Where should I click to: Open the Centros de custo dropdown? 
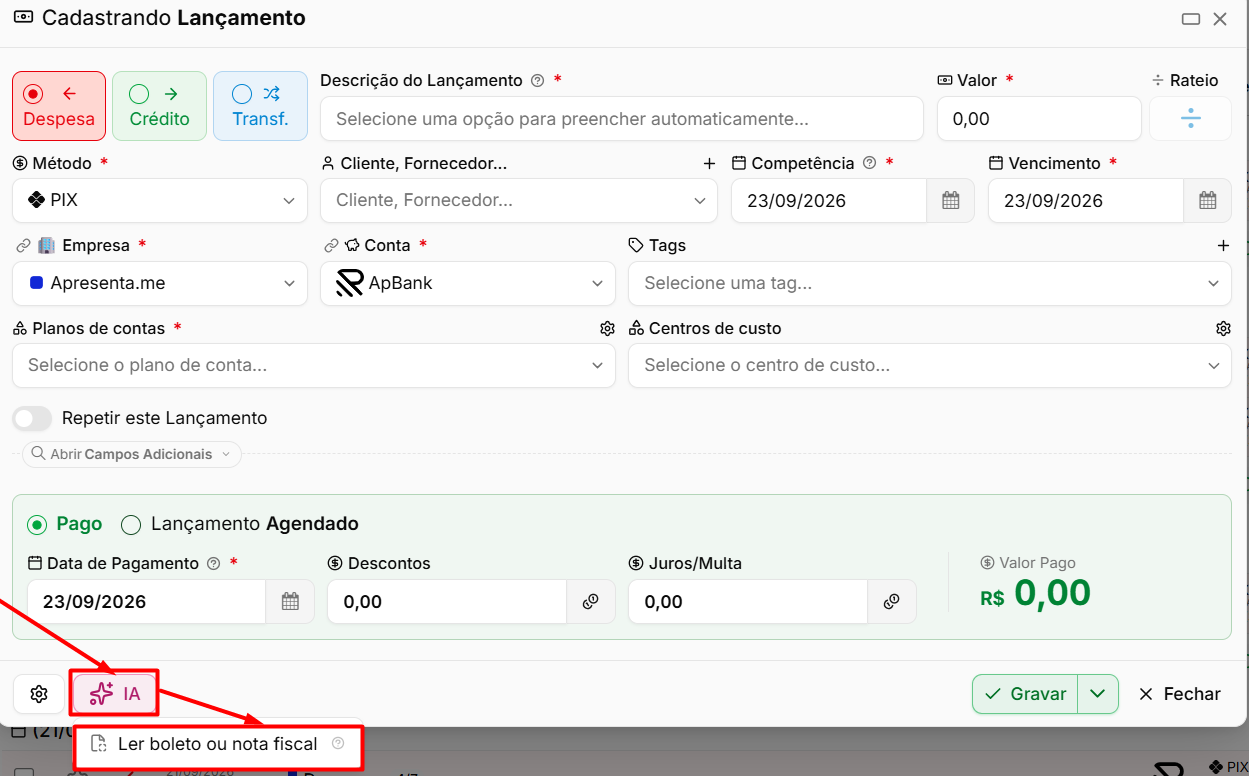pyautogui.click(x=930, y=365)
